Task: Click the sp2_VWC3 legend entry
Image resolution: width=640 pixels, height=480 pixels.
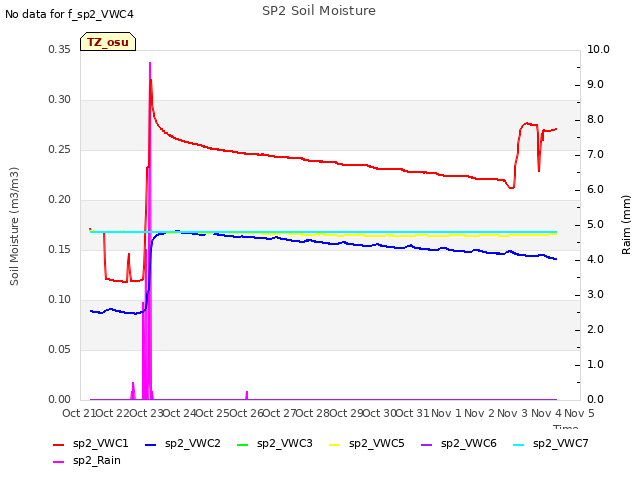Action: [275, 444]
